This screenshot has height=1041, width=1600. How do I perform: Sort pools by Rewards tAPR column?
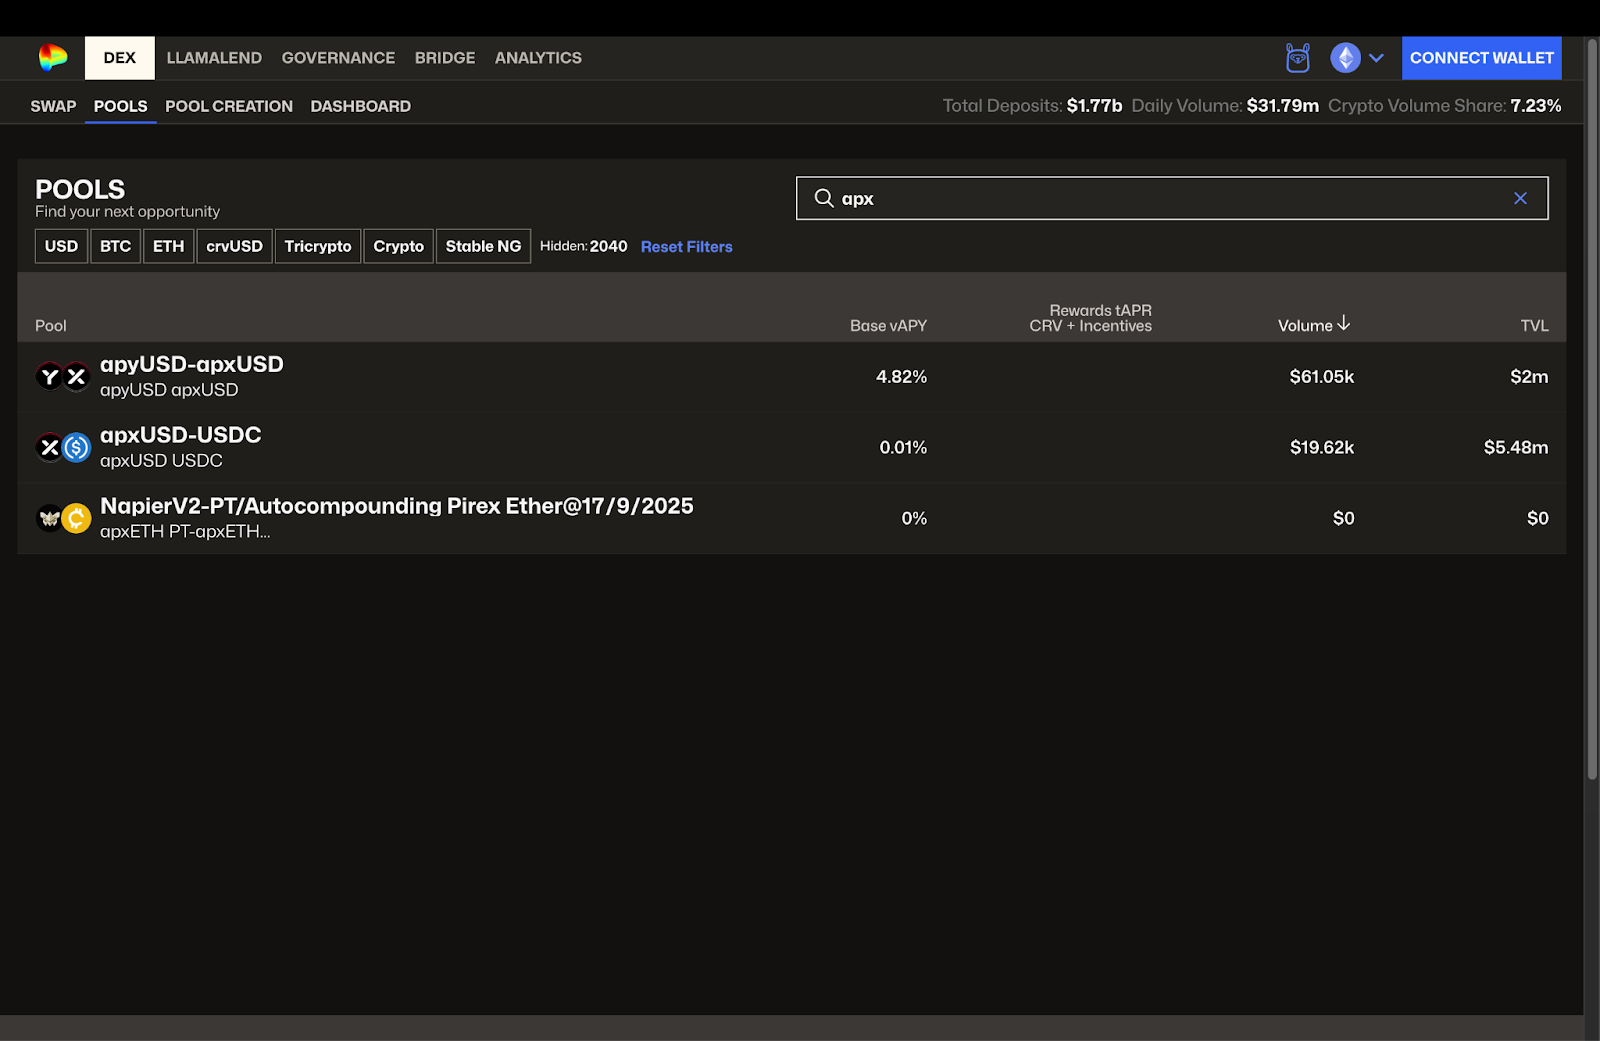click(1090, 318)
